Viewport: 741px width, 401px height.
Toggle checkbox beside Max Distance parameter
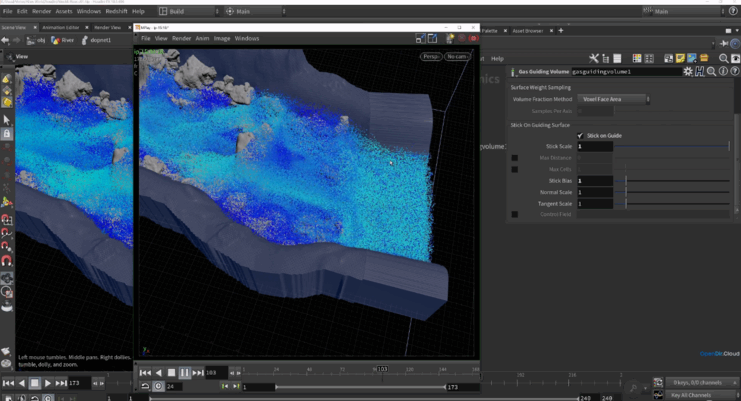click(515, 158)
